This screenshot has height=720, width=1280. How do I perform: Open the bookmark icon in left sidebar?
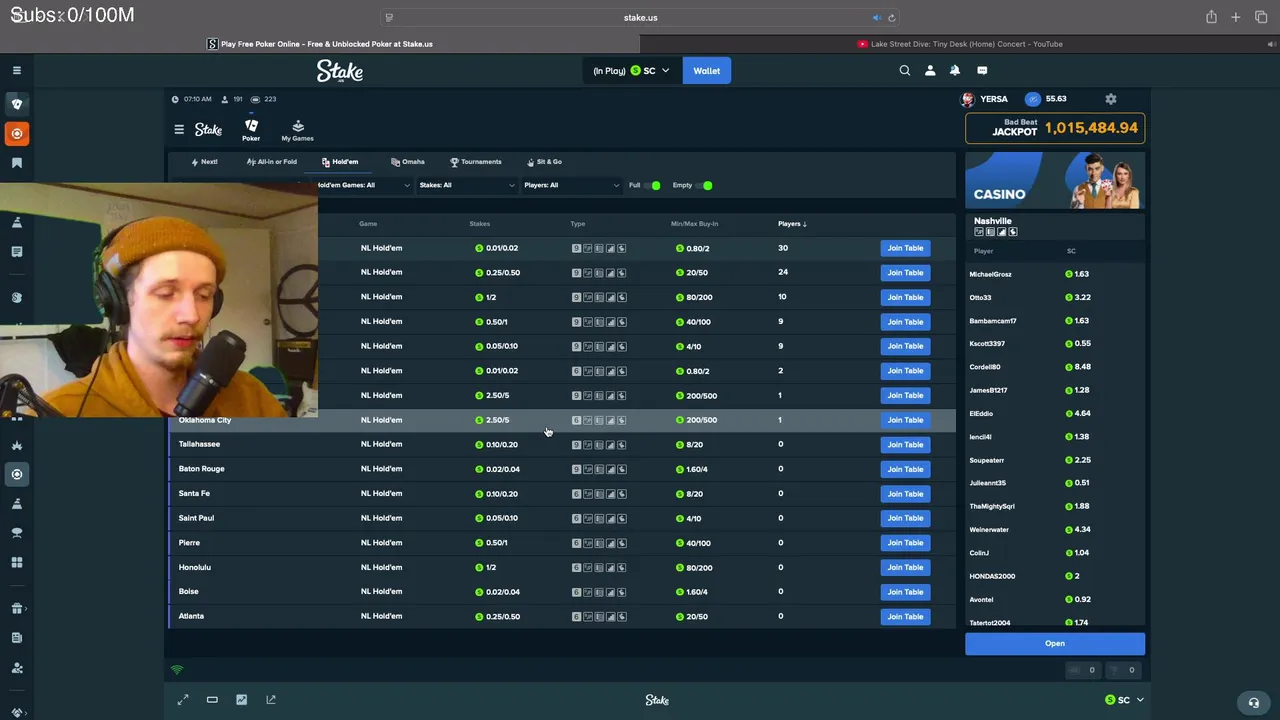click(x=16, y=163)
